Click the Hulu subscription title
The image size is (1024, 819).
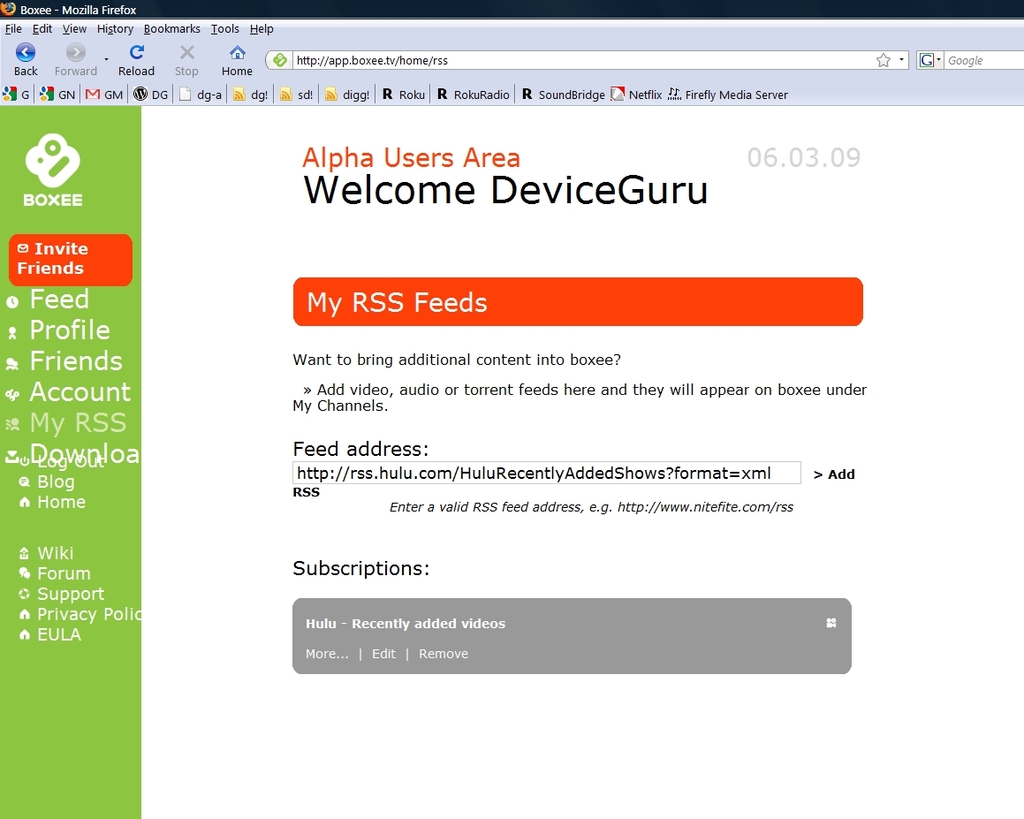click(x=406, y=624)
